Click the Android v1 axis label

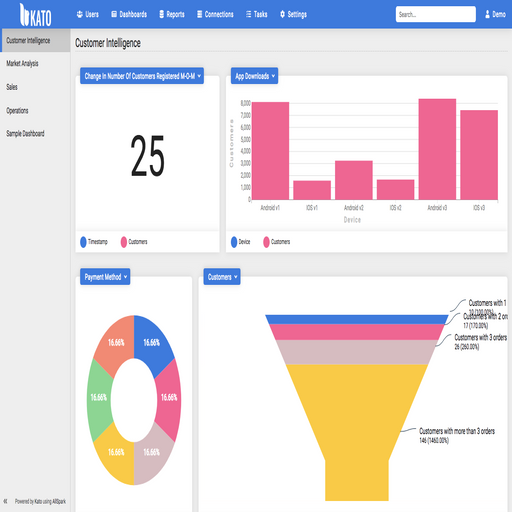[x=270, y=208]
